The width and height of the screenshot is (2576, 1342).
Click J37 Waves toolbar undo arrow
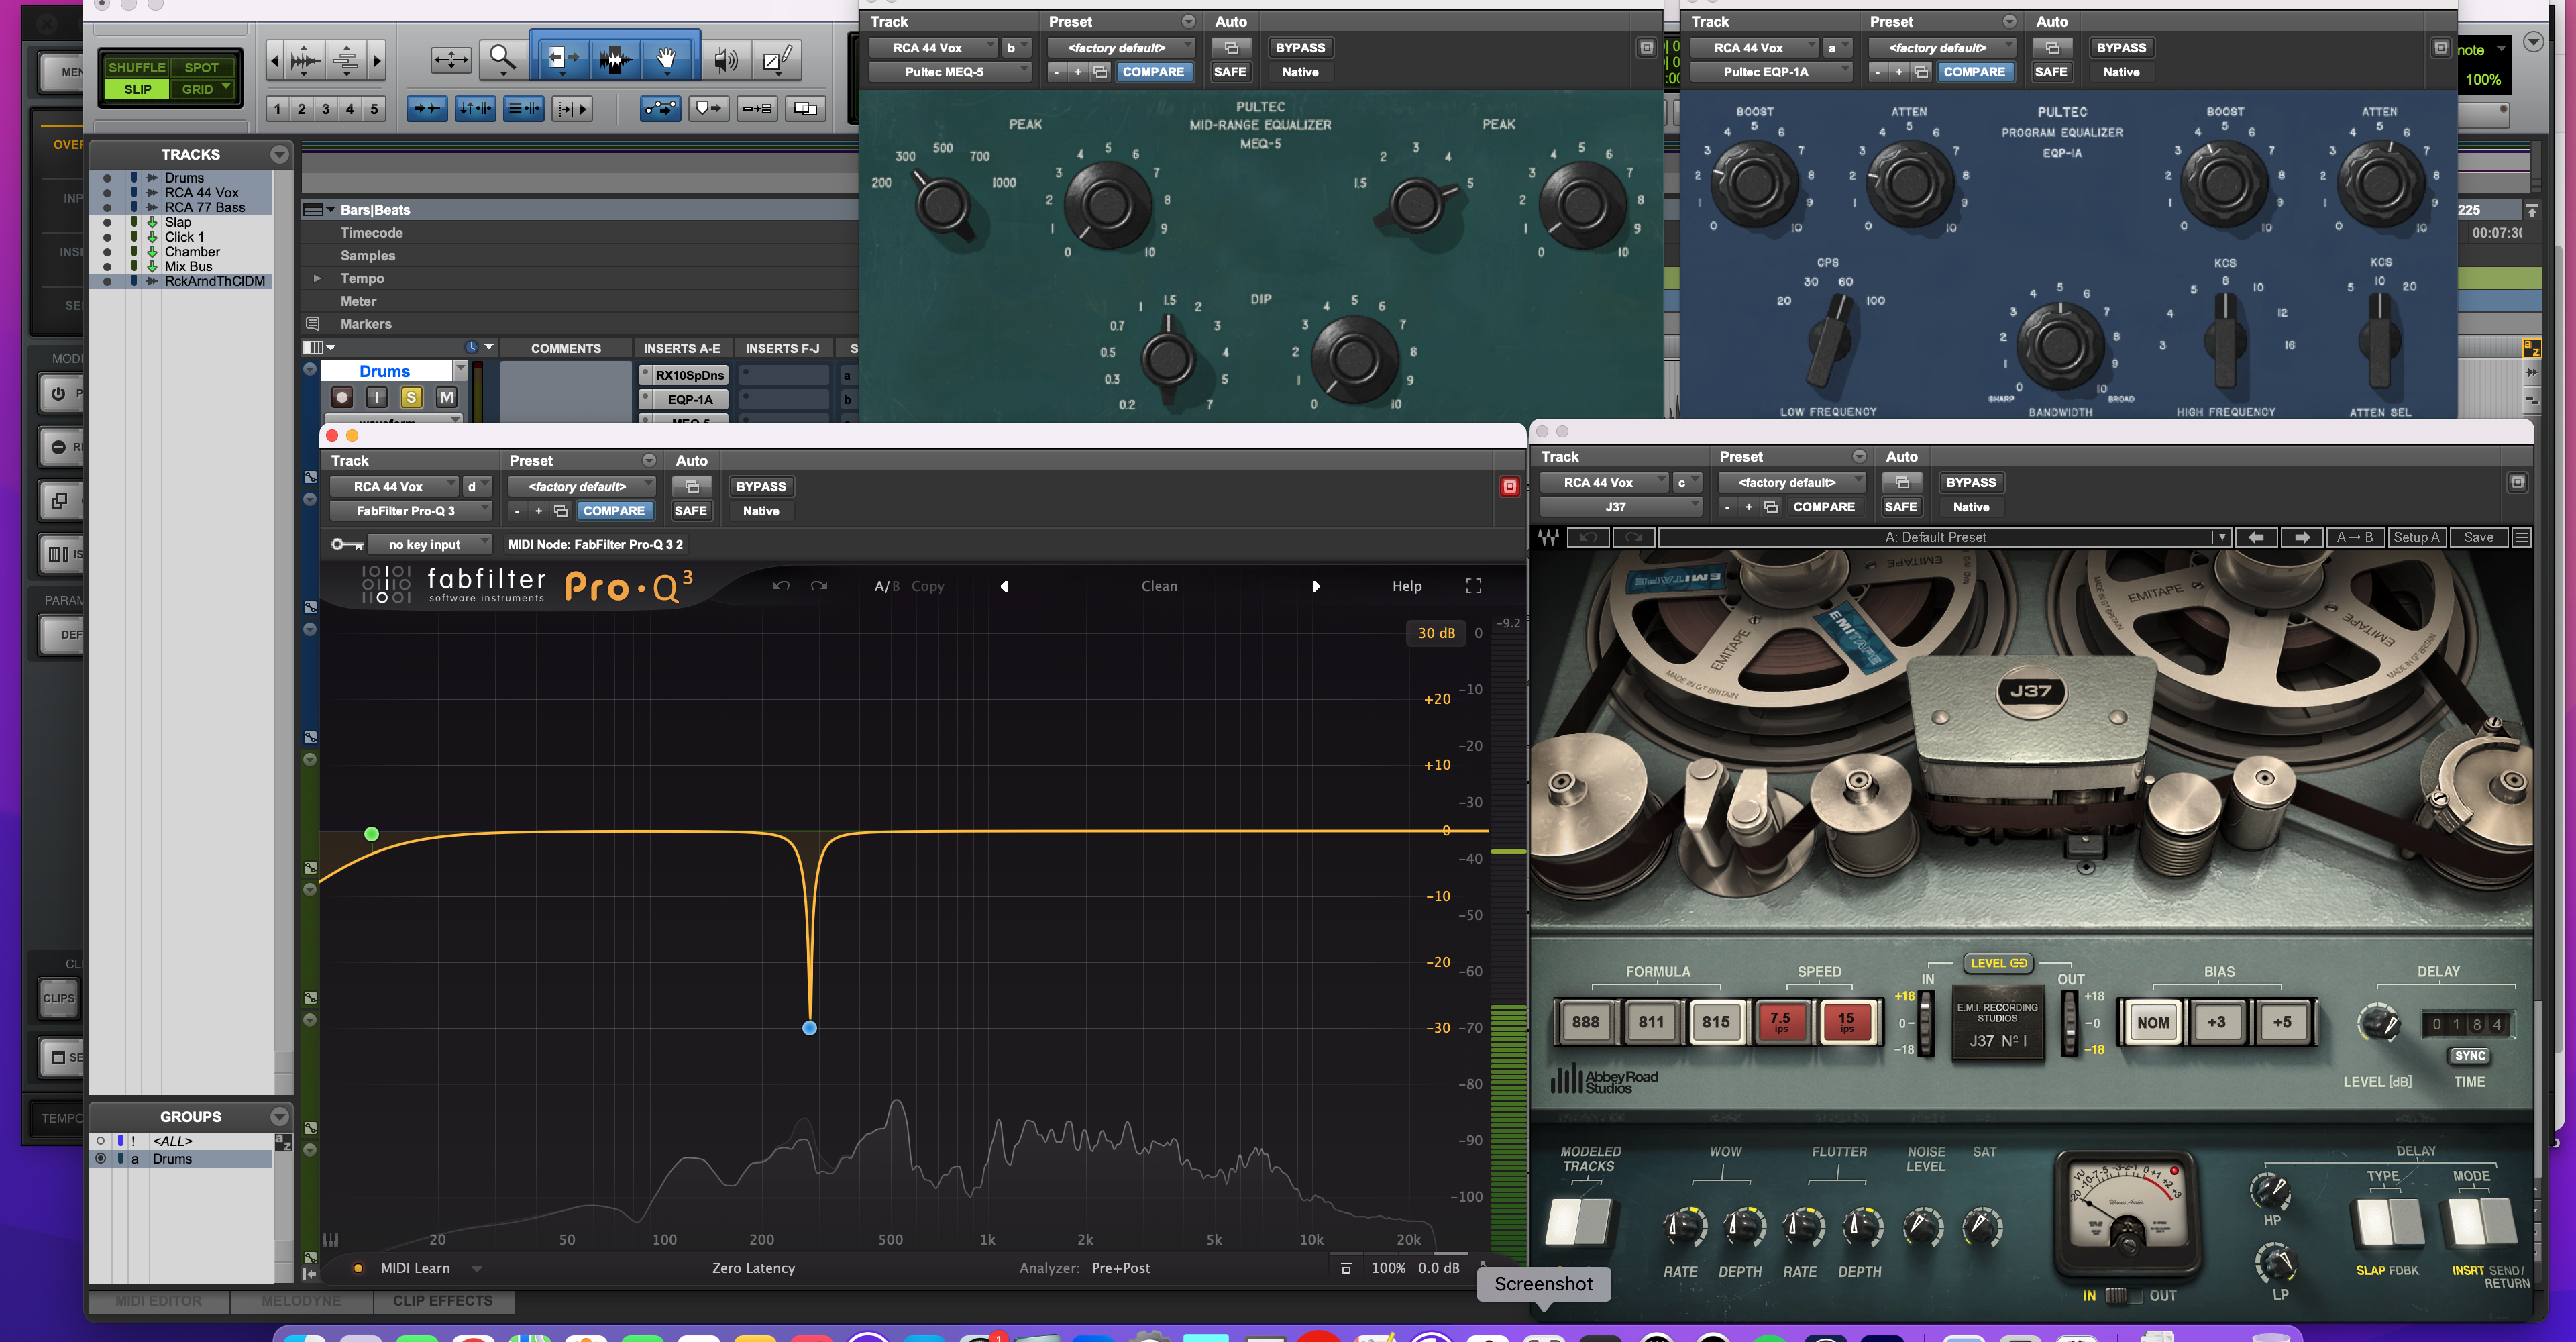[1588, 537]
